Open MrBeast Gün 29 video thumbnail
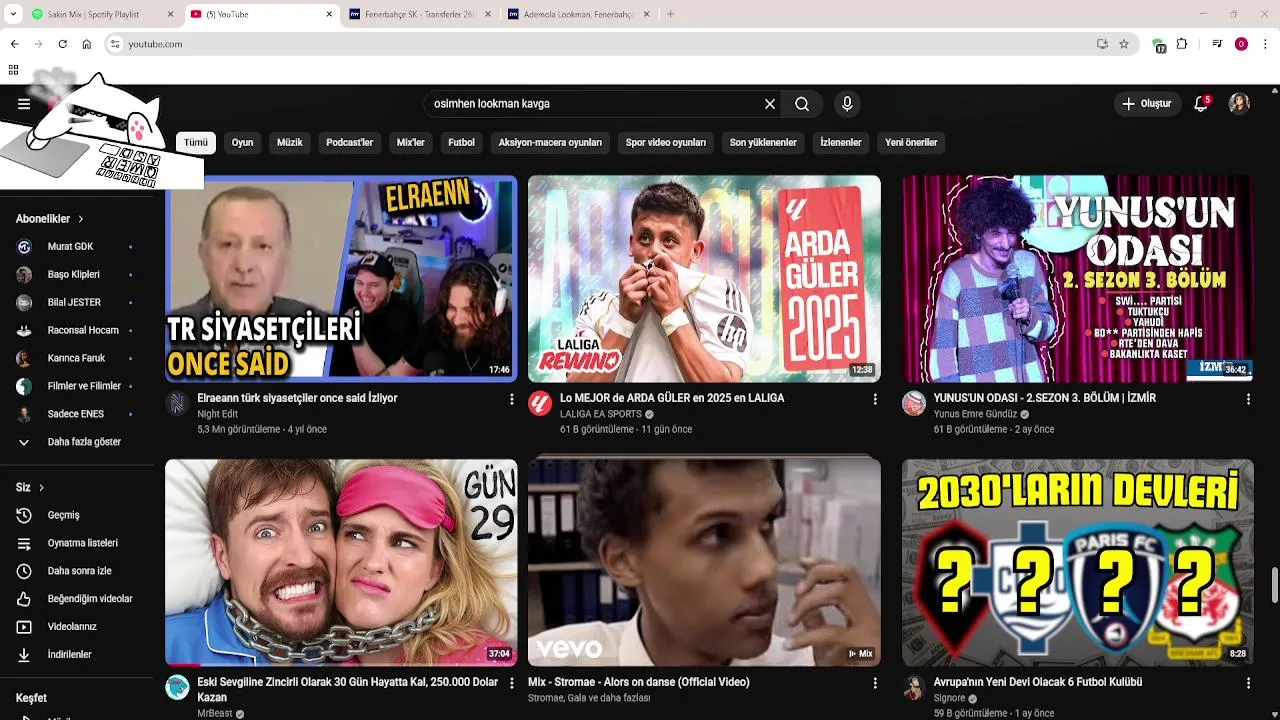The width and height of the screenshot is (1280, 720). pos(341,562)
